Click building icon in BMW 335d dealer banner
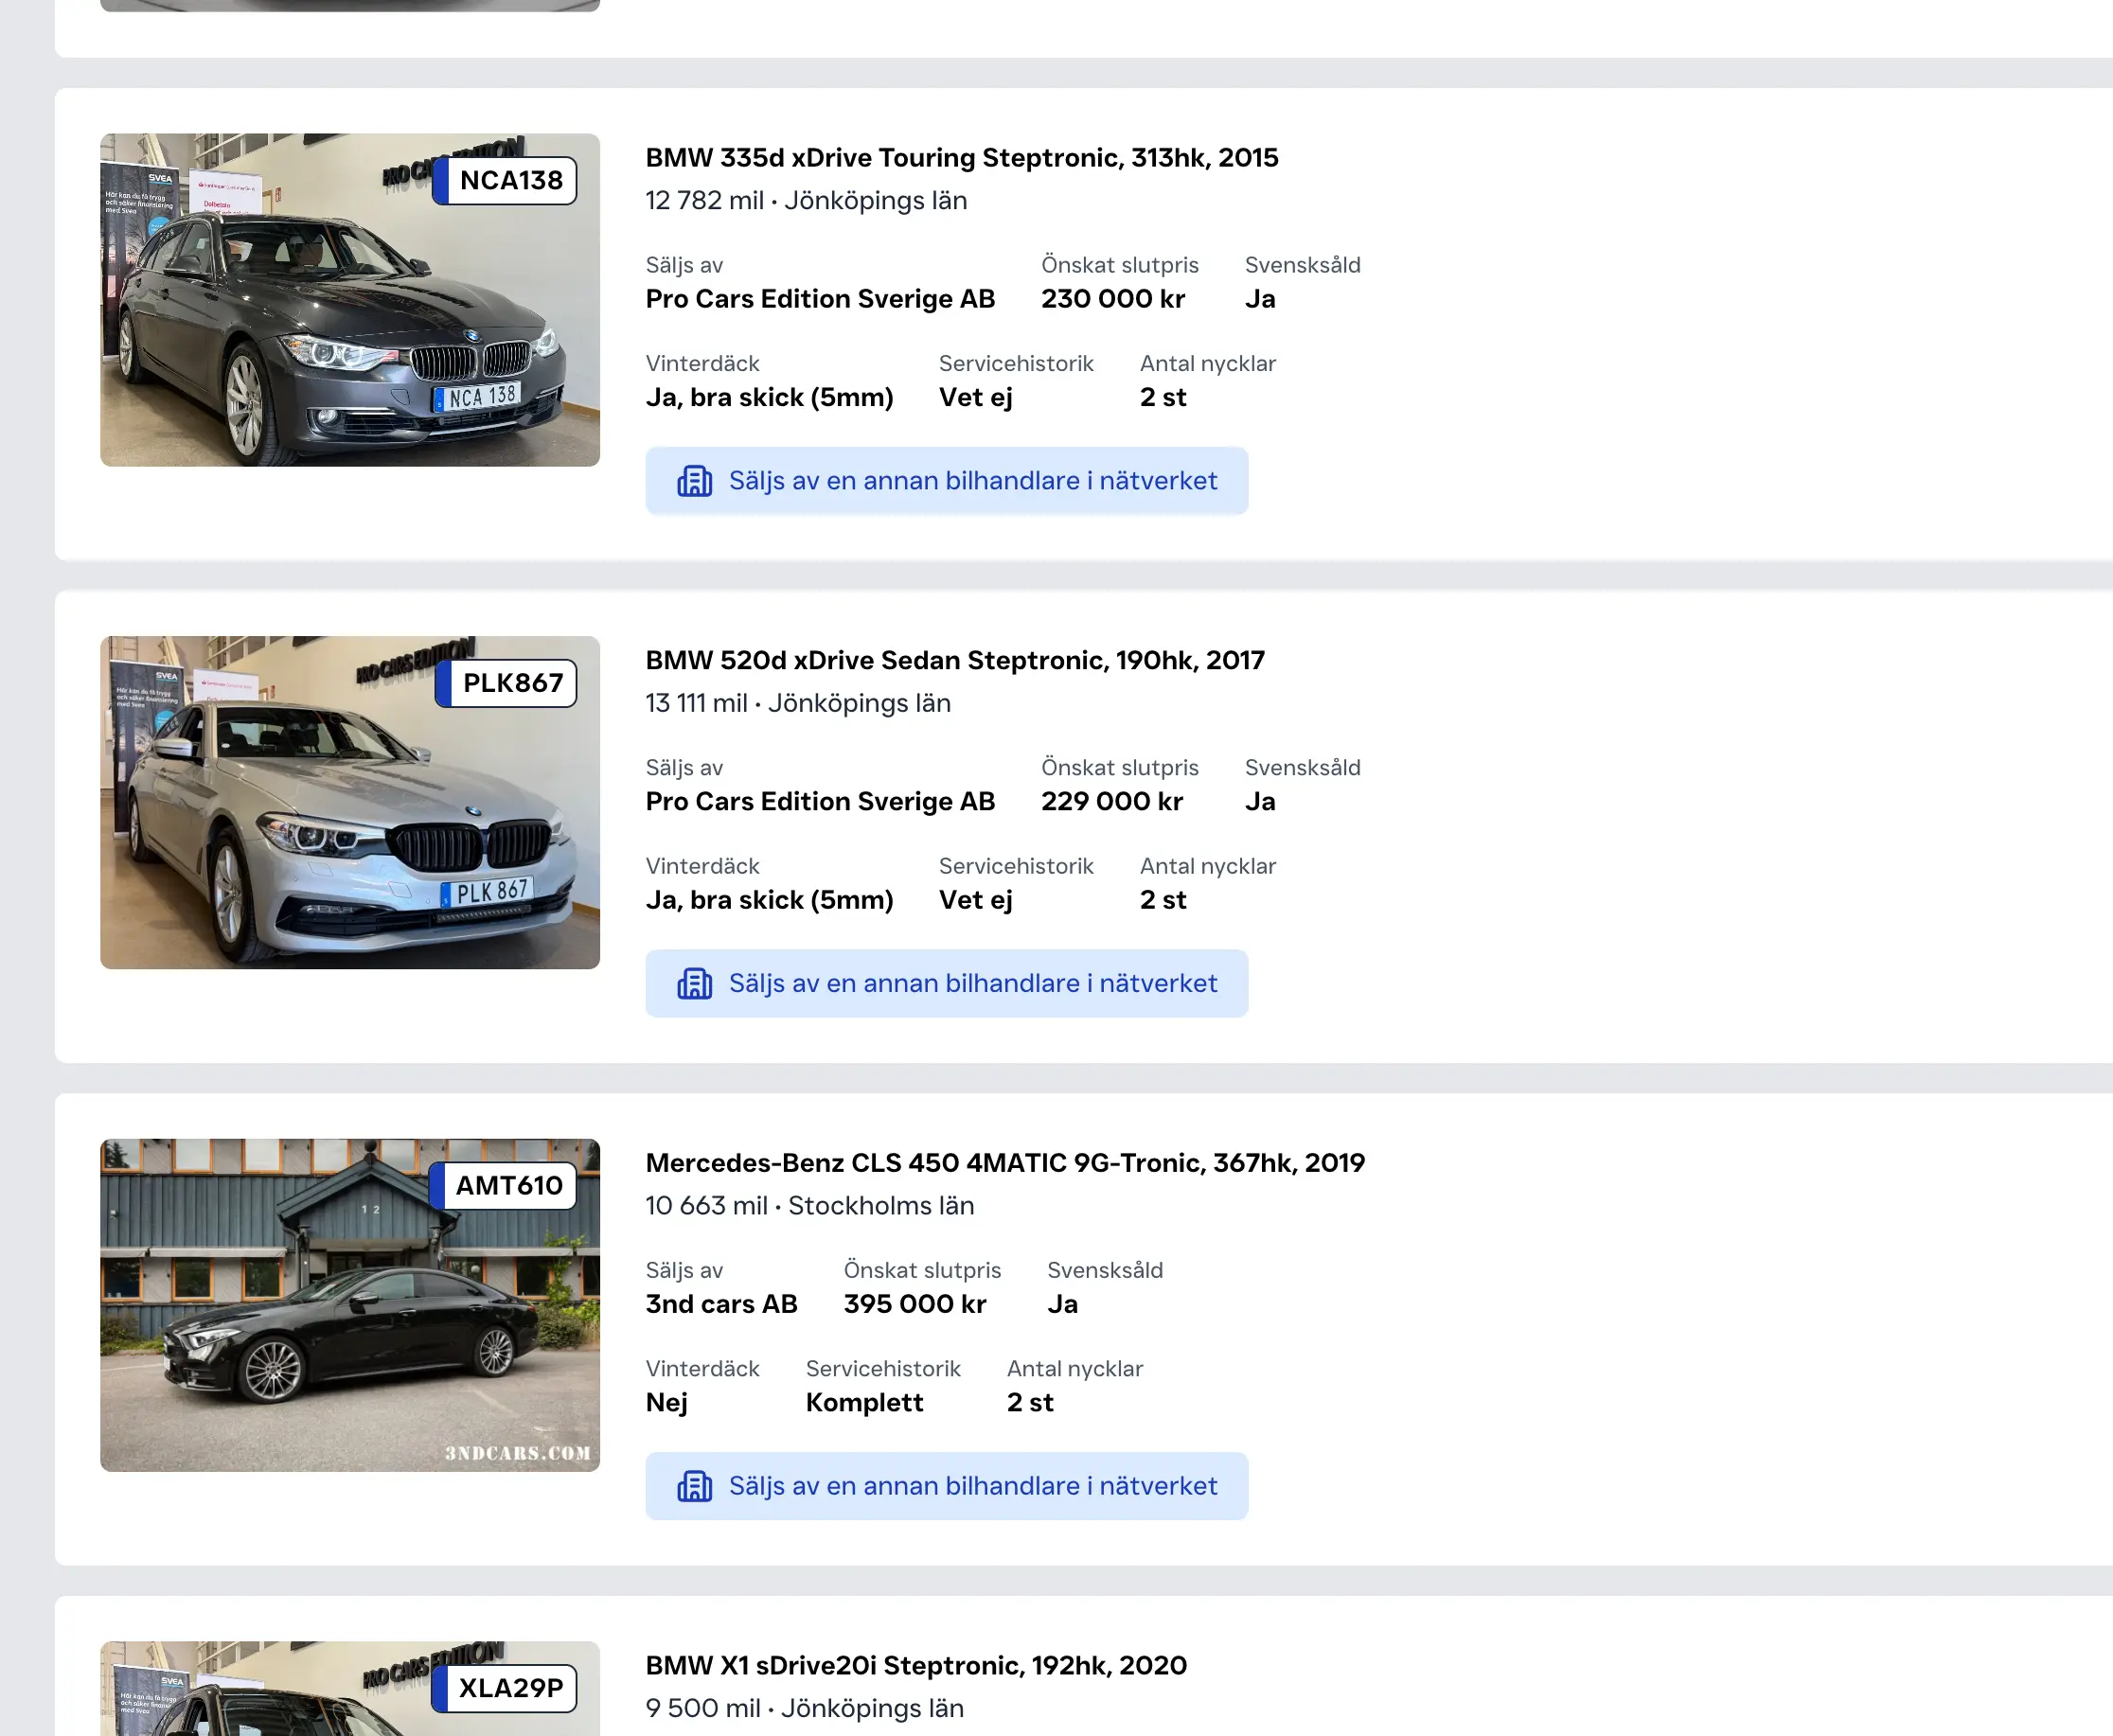 [694, 481]
